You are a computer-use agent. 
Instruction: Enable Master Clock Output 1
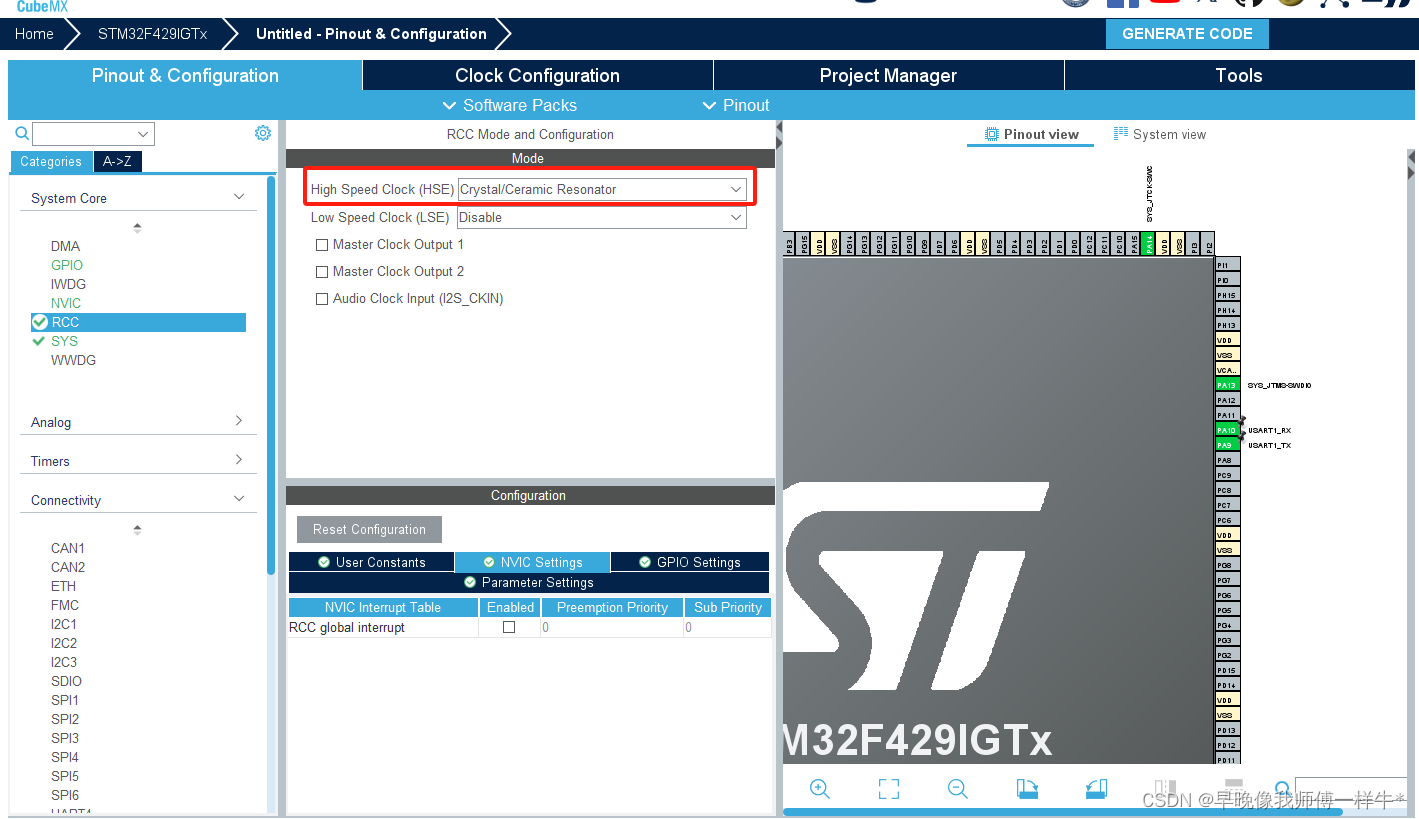(x=322, y=244)
